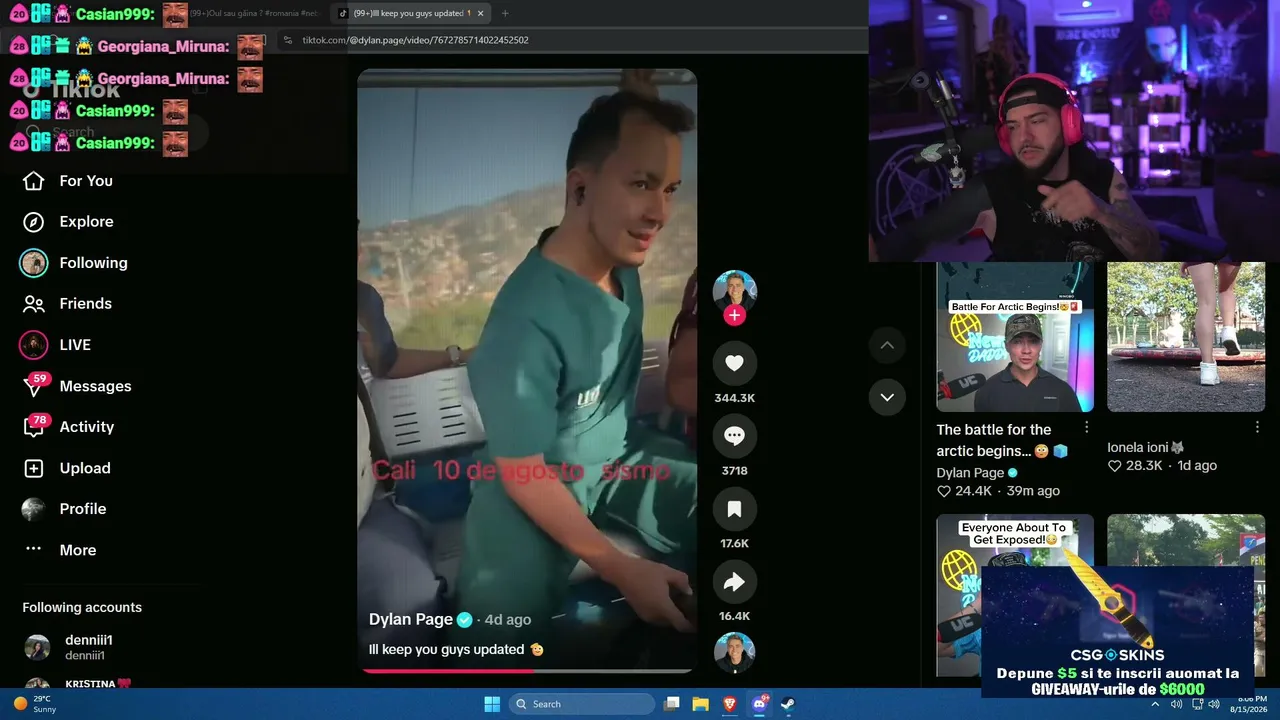Click the Upload plus icon
Screen dimensions: 1280x720
[34, 468]
